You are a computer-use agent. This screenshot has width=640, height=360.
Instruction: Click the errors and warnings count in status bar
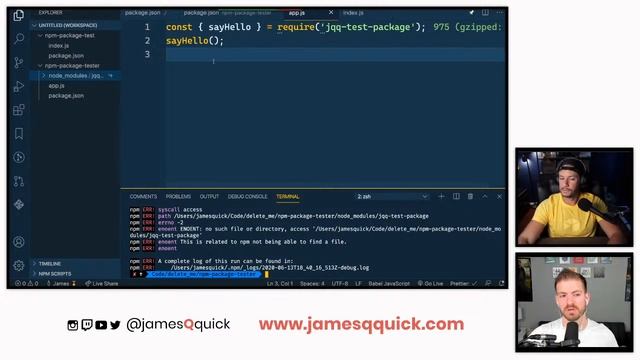(27, 283)
